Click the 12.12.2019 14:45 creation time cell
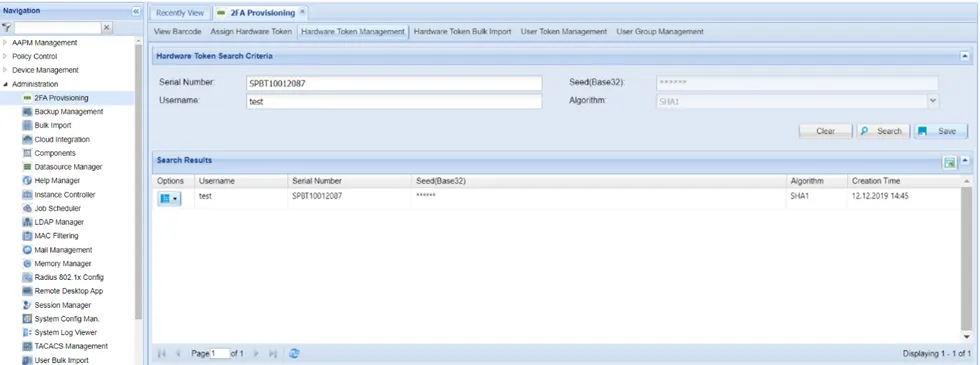This screenshot has height=365, width=980. (x=904, y=196)
